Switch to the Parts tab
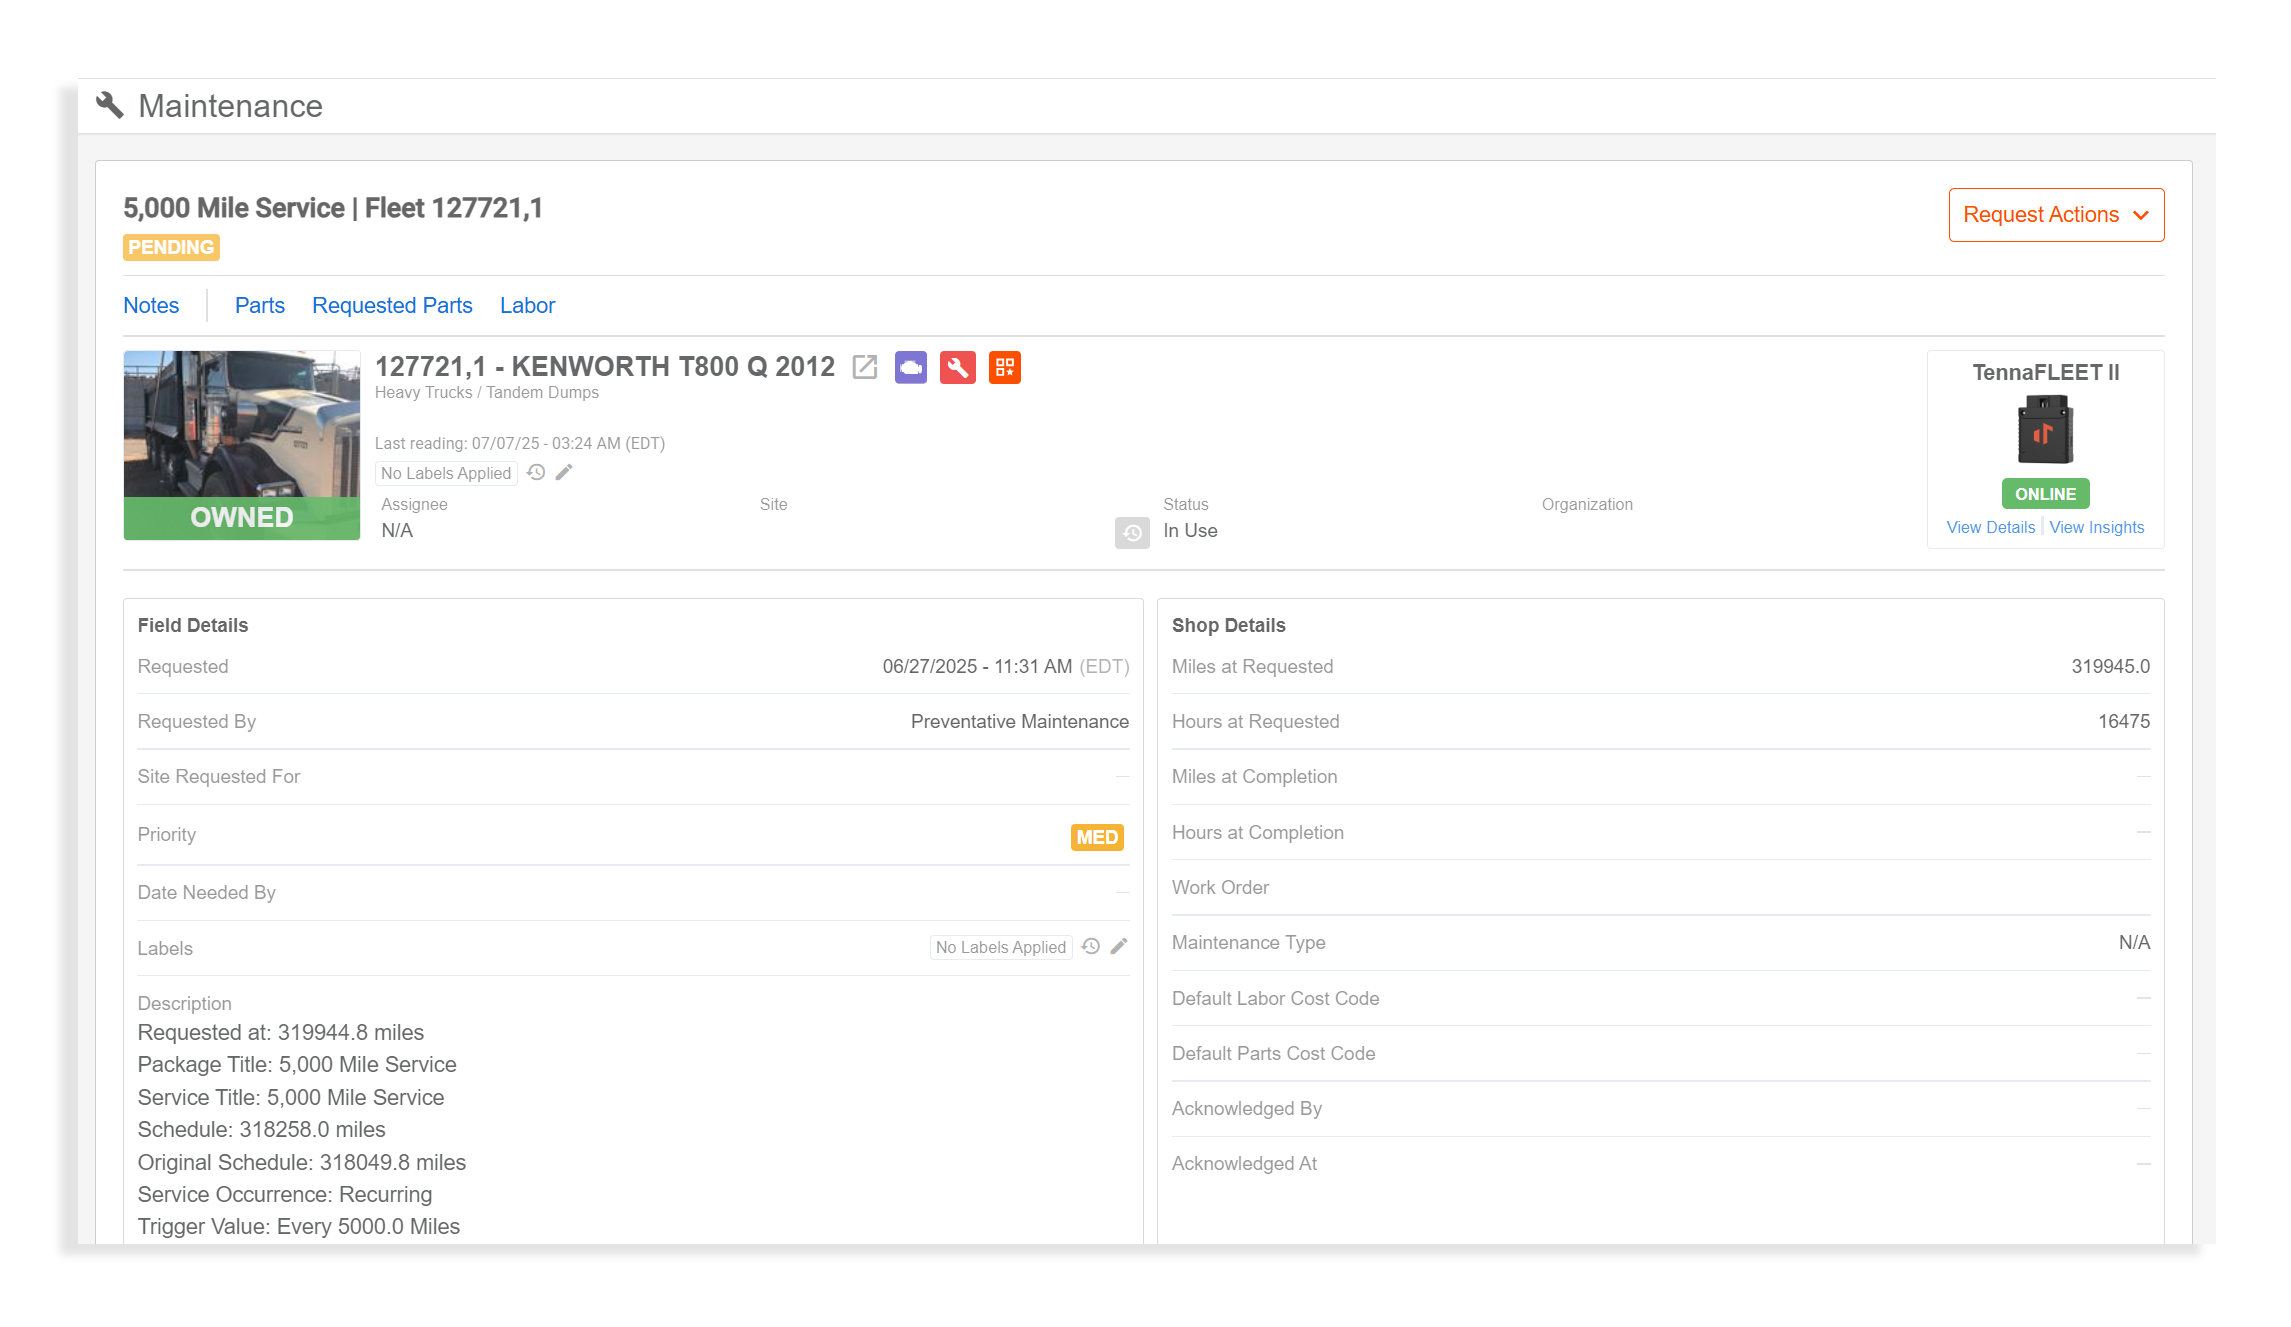The height and width of the screenshot is (1327, 2291). 259,305
